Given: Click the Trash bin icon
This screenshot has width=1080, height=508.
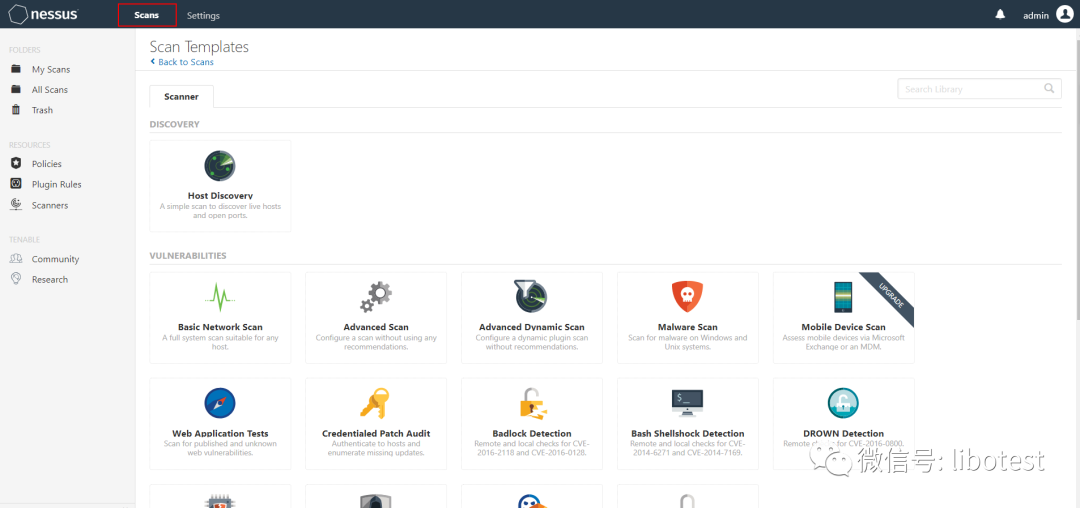Looking at the screenshot, I should pyautogui.click(x=16, y=109).
